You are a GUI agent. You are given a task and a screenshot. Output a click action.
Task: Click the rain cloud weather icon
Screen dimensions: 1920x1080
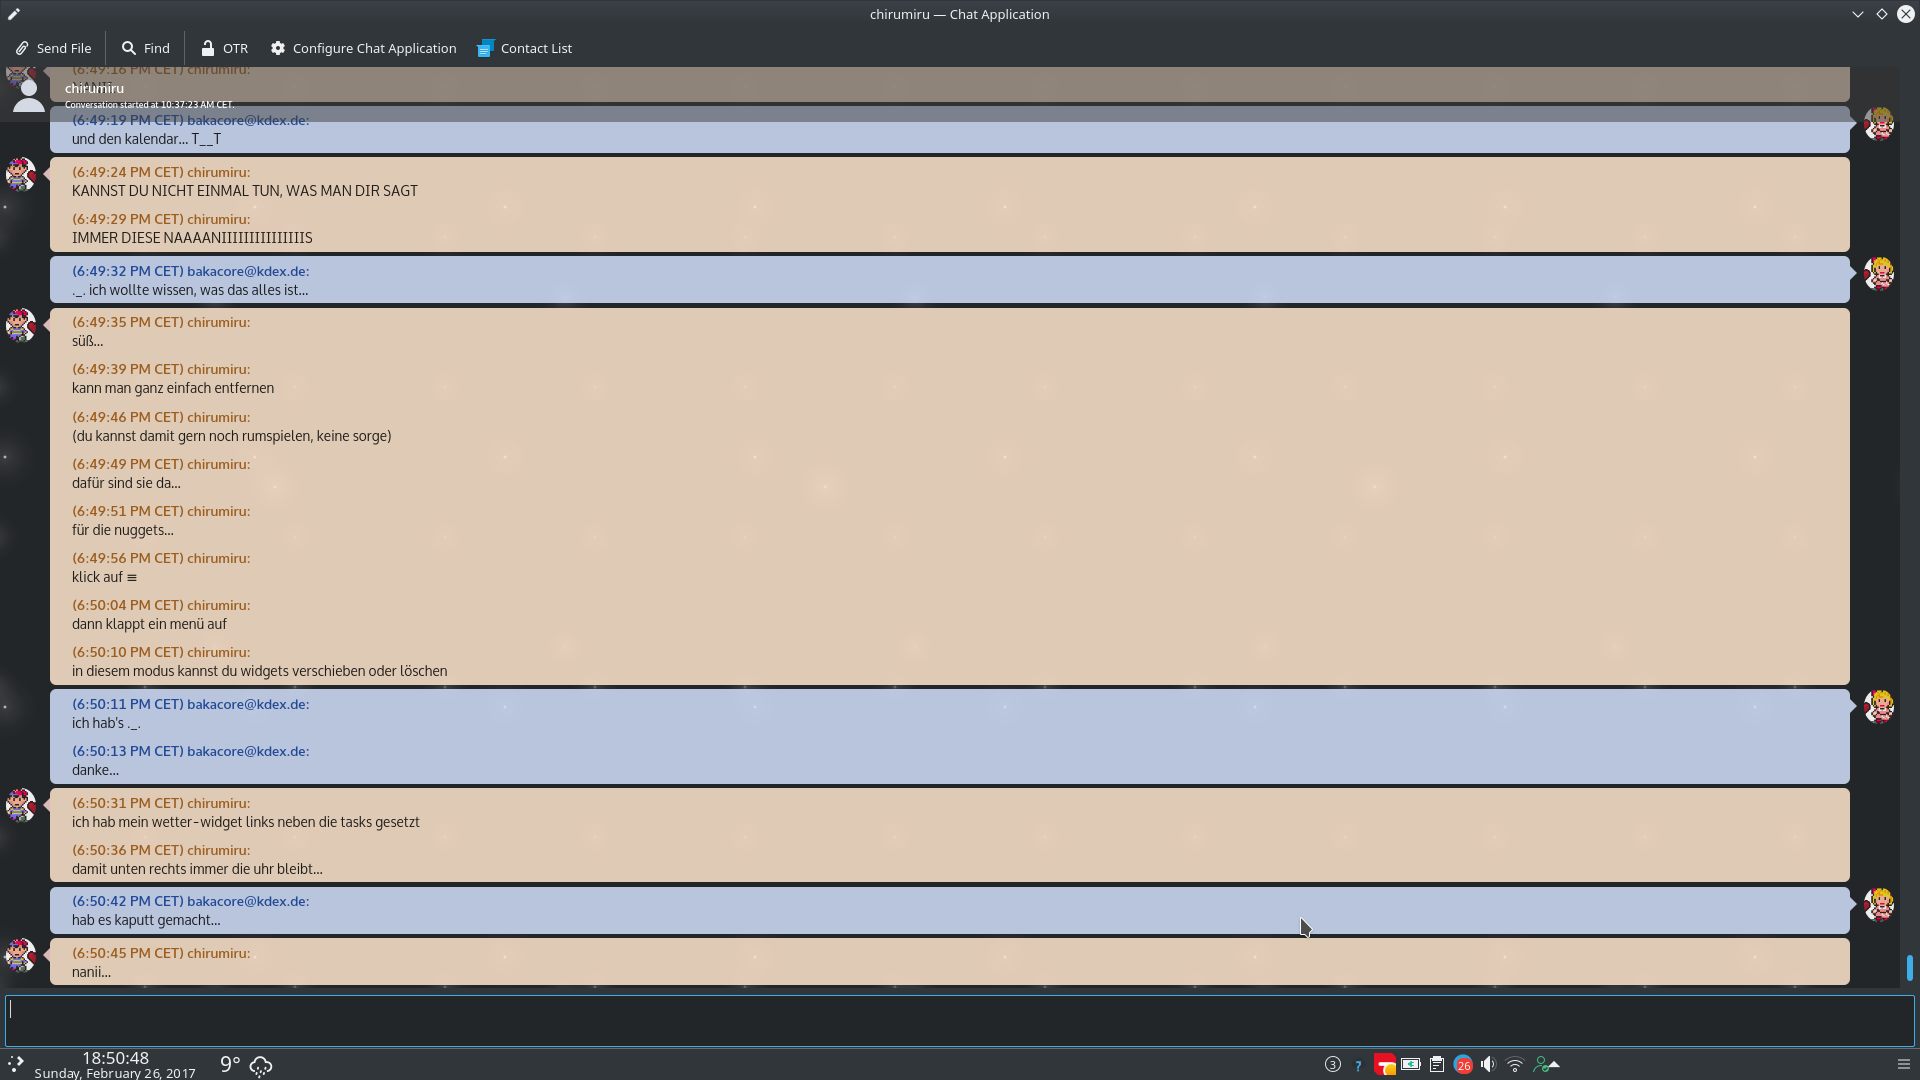pyautogui.click(x=261, y=1065)
